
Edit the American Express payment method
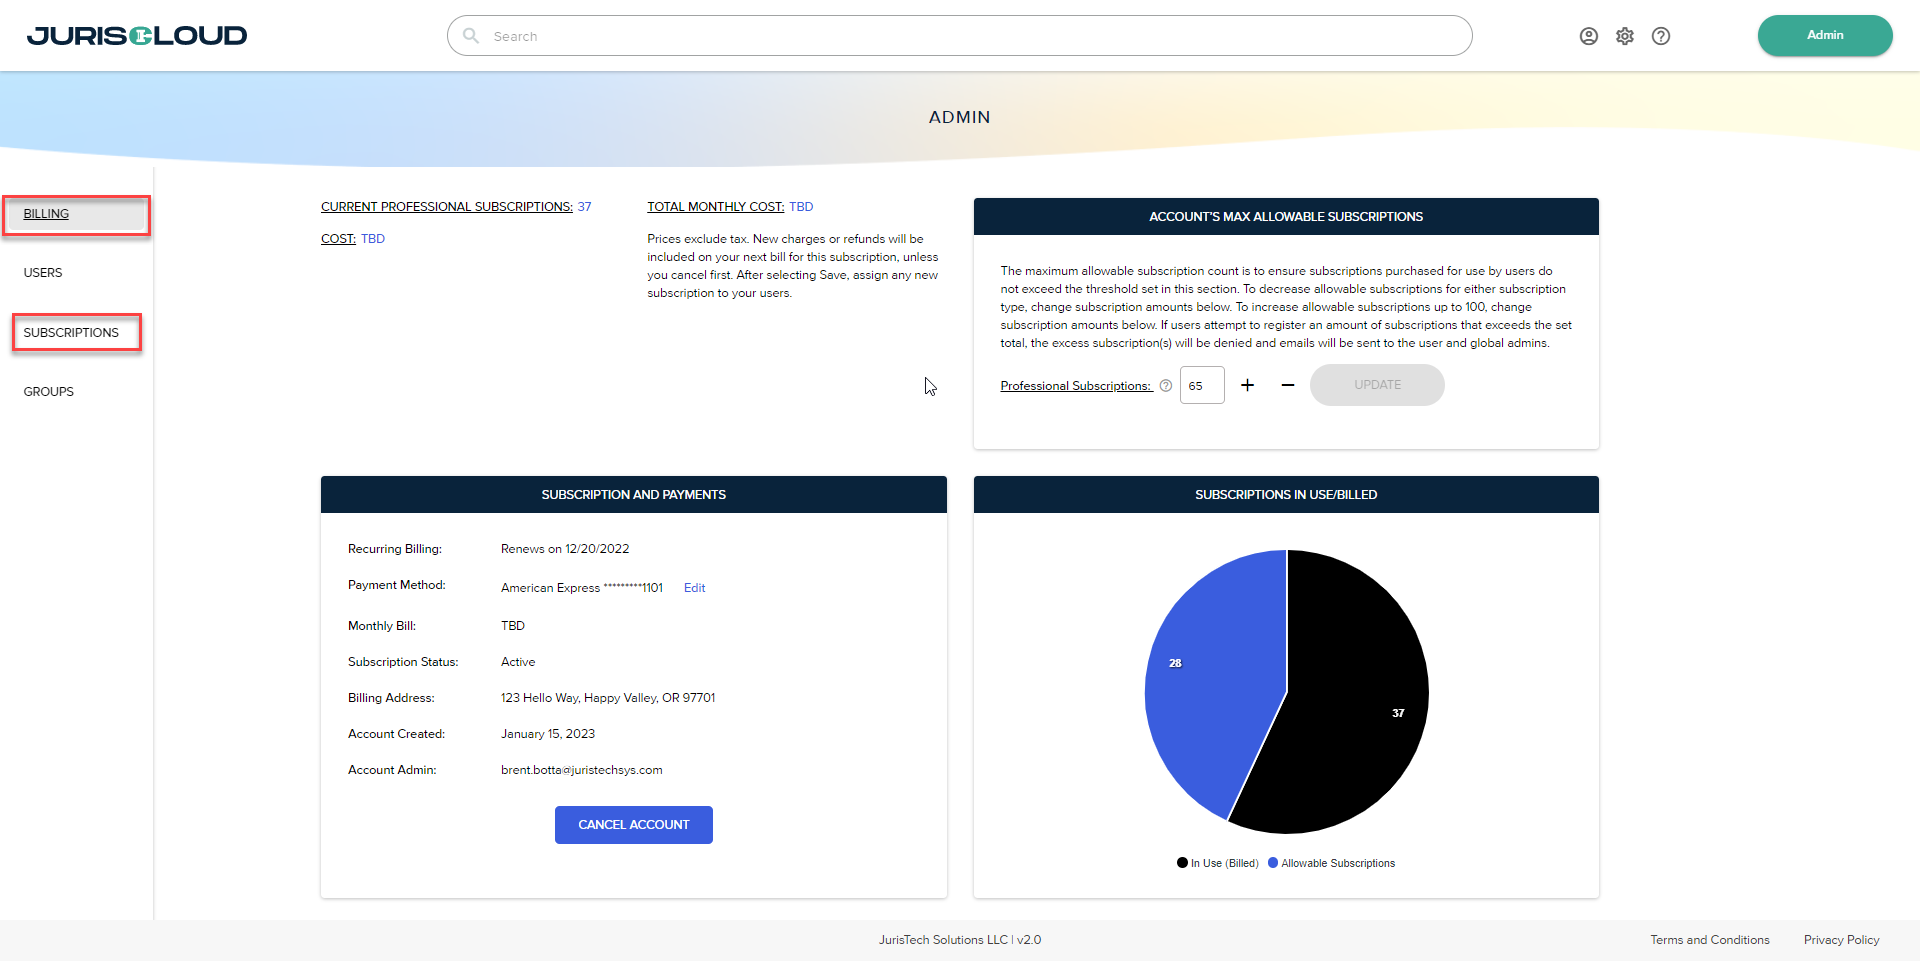(694, 588)
